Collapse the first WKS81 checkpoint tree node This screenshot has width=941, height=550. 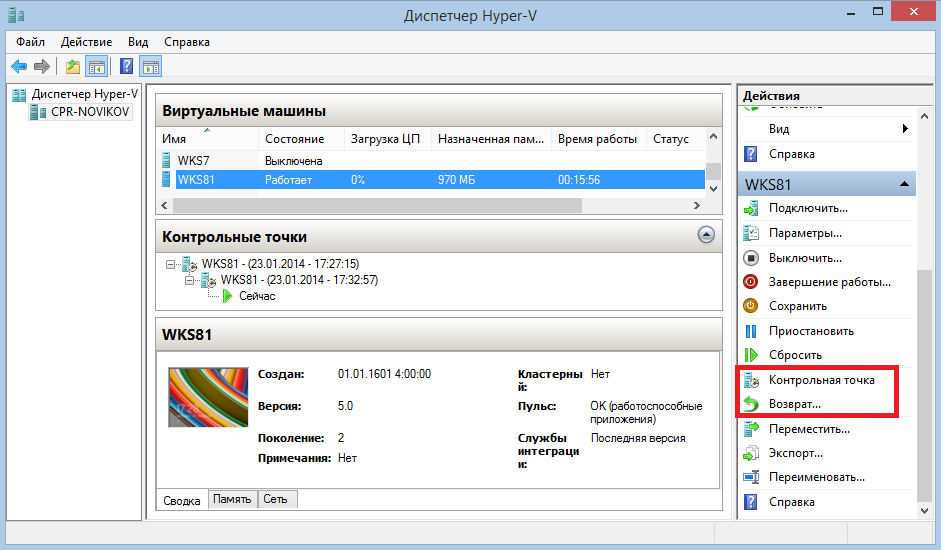coord(171,264)
